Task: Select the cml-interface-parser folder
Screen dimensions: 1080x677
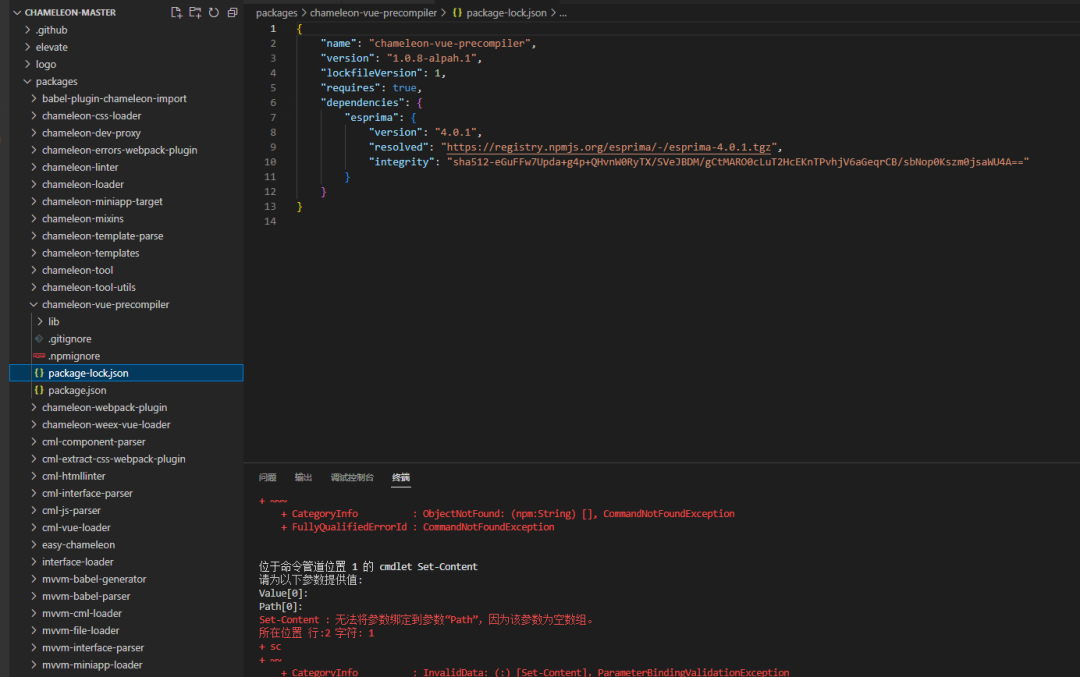Action: [x=87, y=493]
